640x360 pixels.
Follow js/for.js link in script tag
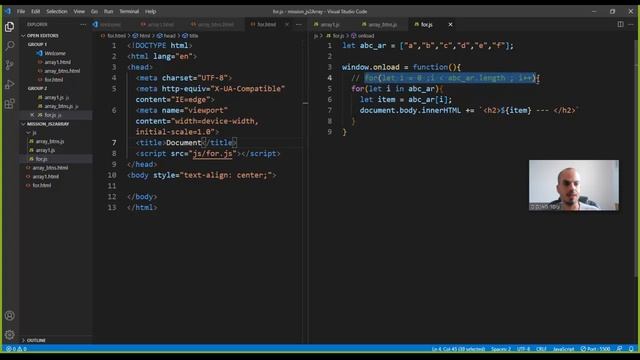click(x=212, y=153)
